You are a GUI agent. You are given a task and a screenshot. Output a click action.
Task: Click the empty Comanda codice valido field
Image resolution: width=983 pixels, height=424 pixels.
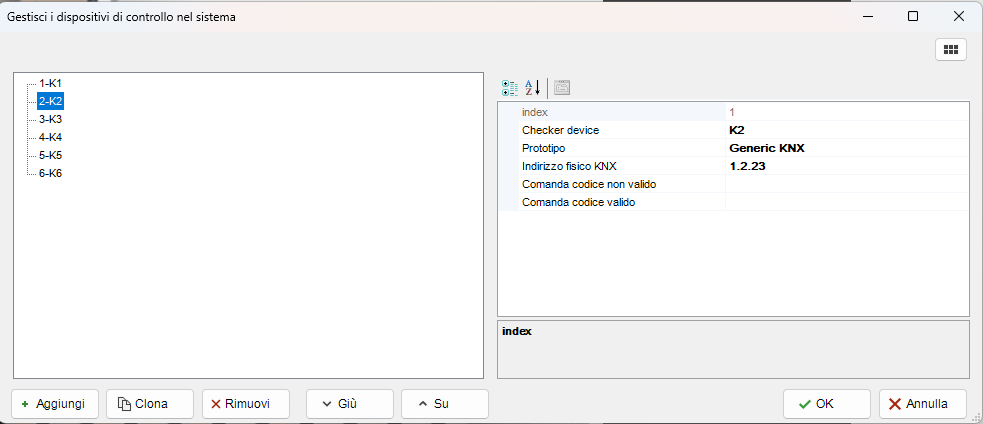pyautogui.click(x=846, y=202)
